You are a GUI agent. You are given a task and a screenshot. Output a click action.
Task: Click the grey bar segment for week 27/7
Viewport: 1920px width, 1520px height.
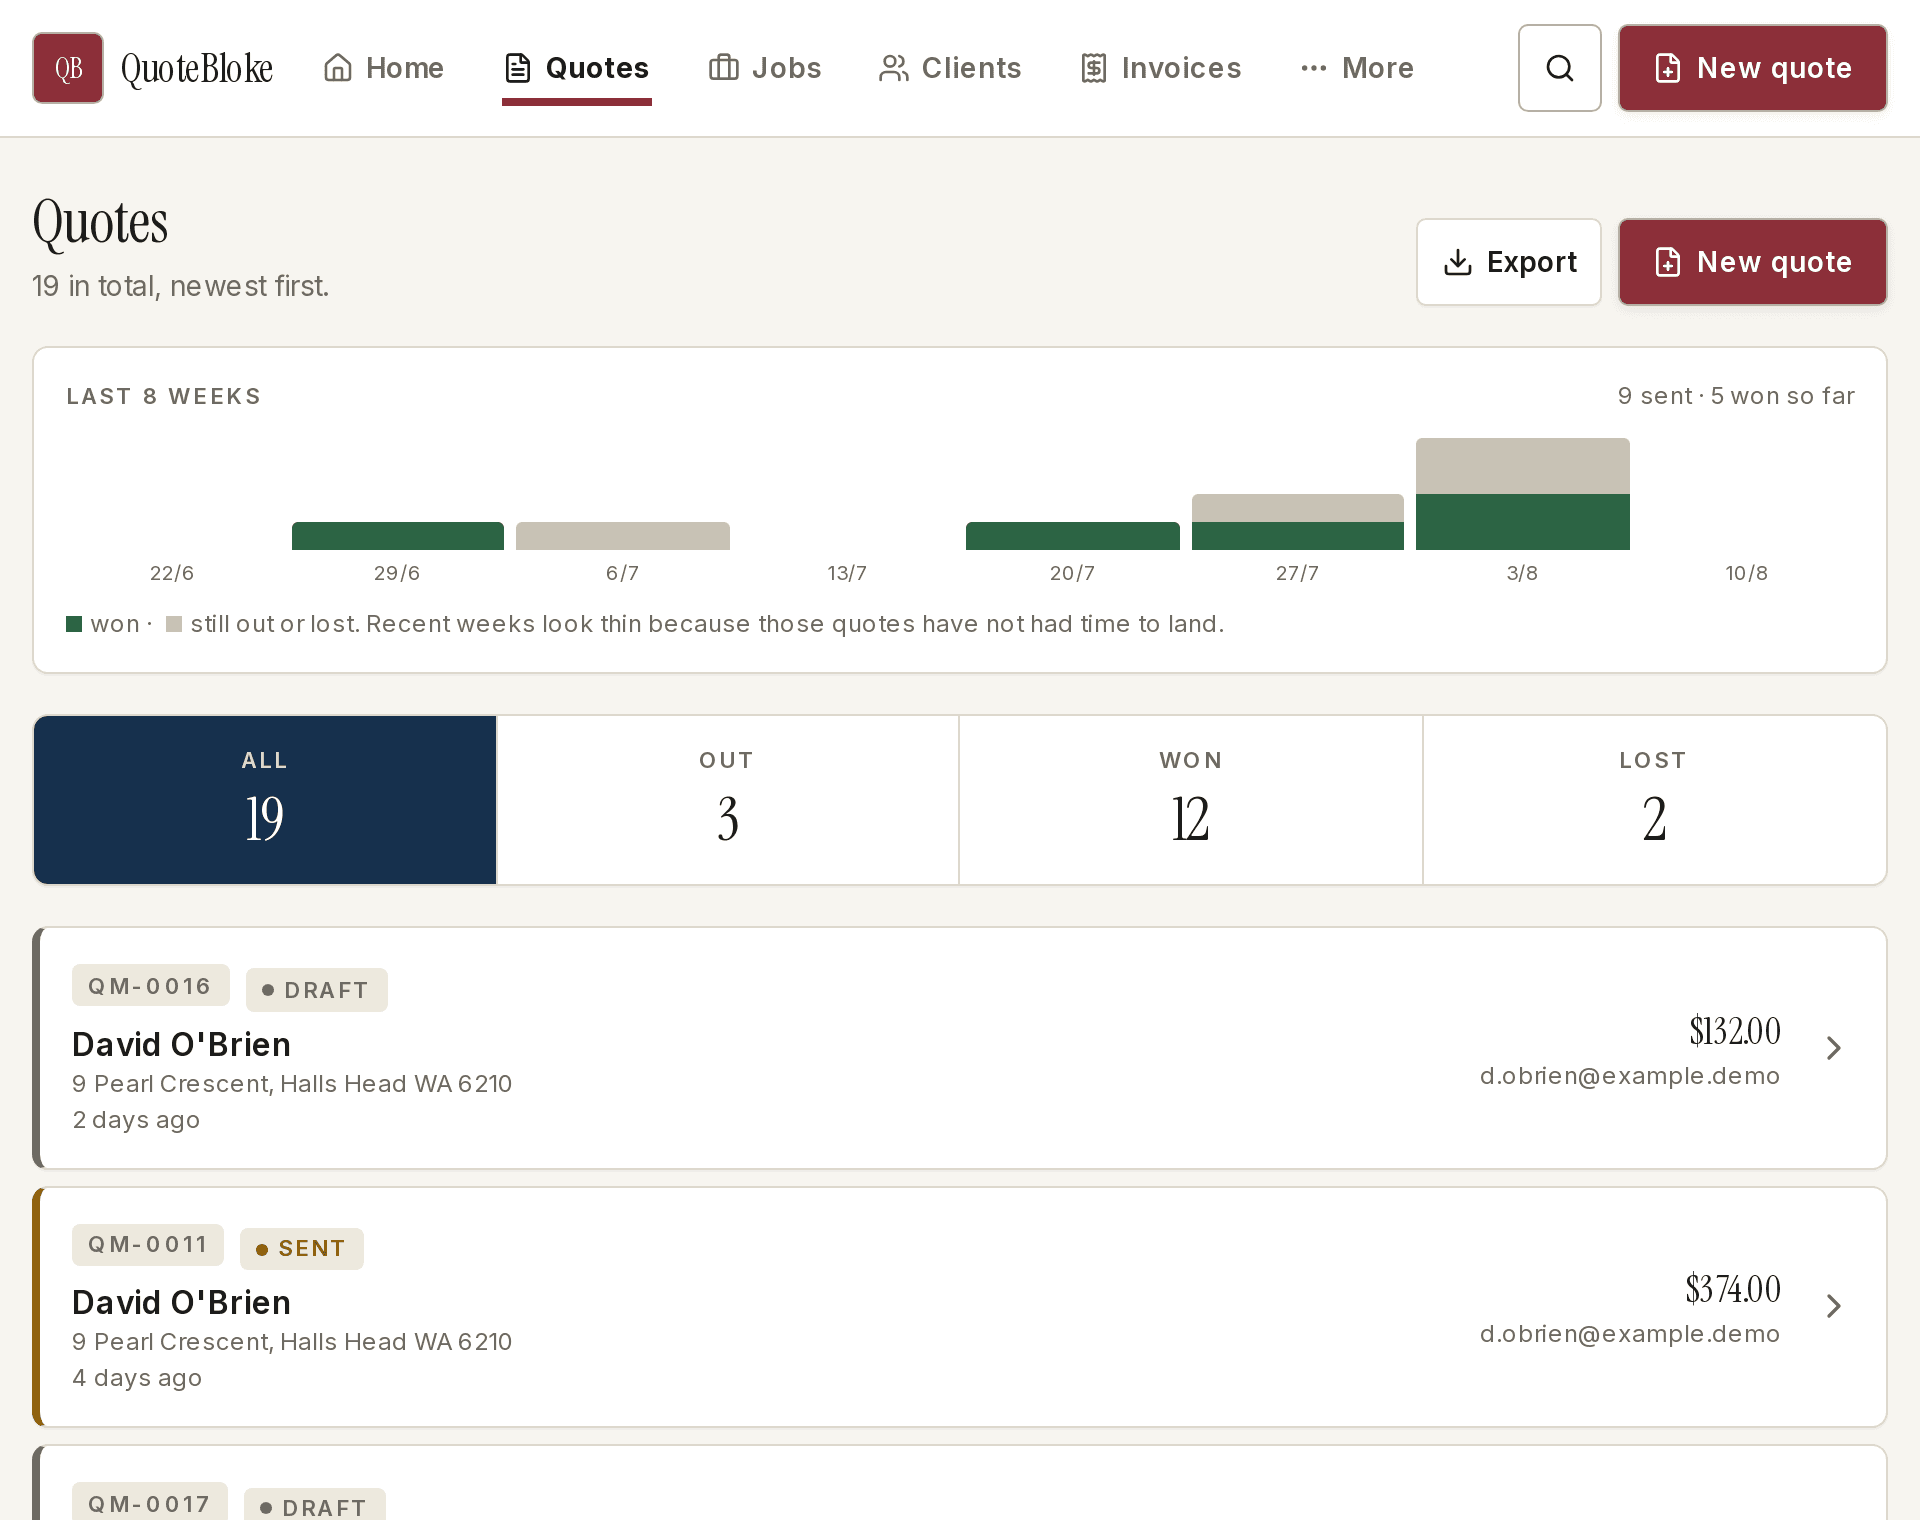pyautogui.click(x=1298, y=508)
